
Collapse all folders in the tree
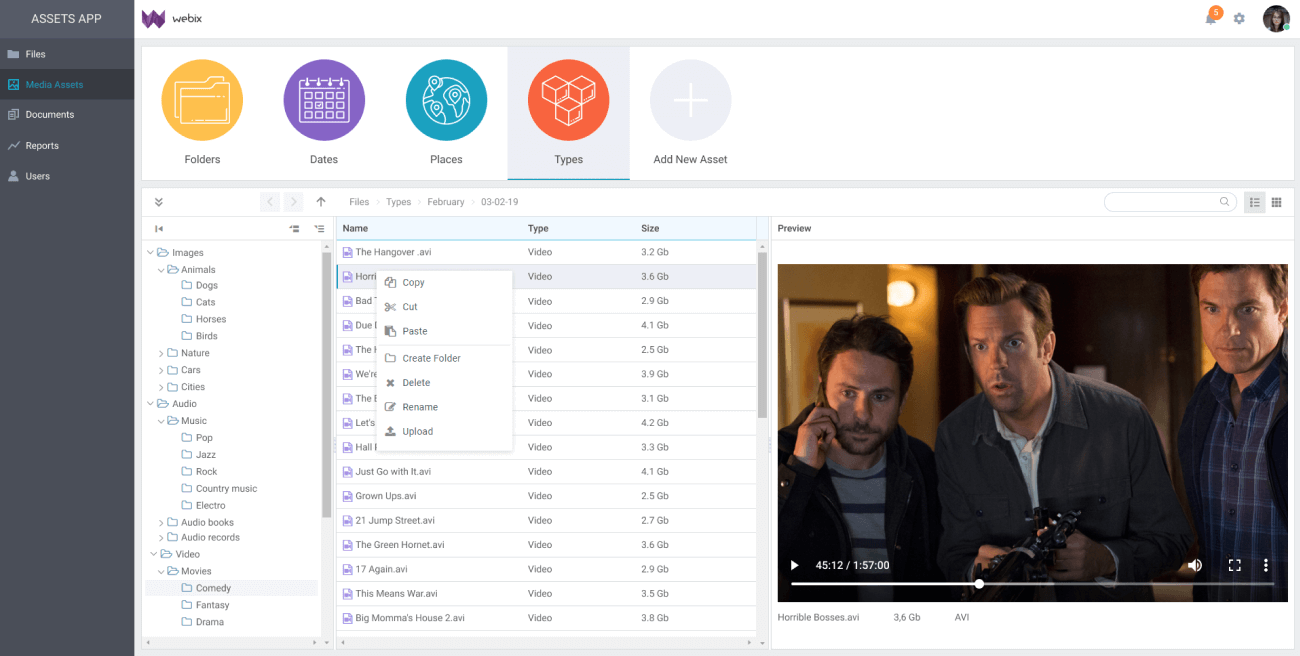pos(294,229)
